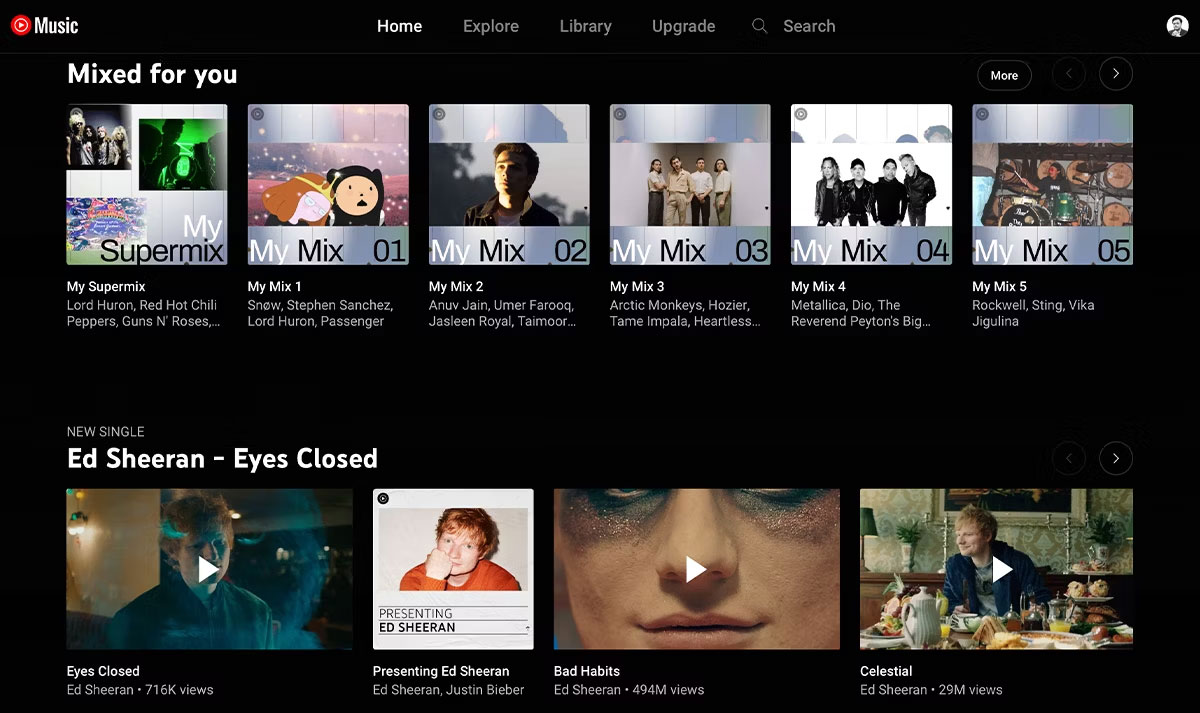This screenshot has width=1200, height=713.
Task: Click 'Ed Sheeran • 716K views' text
Action: pyautogui.click(x=140, y=690)
